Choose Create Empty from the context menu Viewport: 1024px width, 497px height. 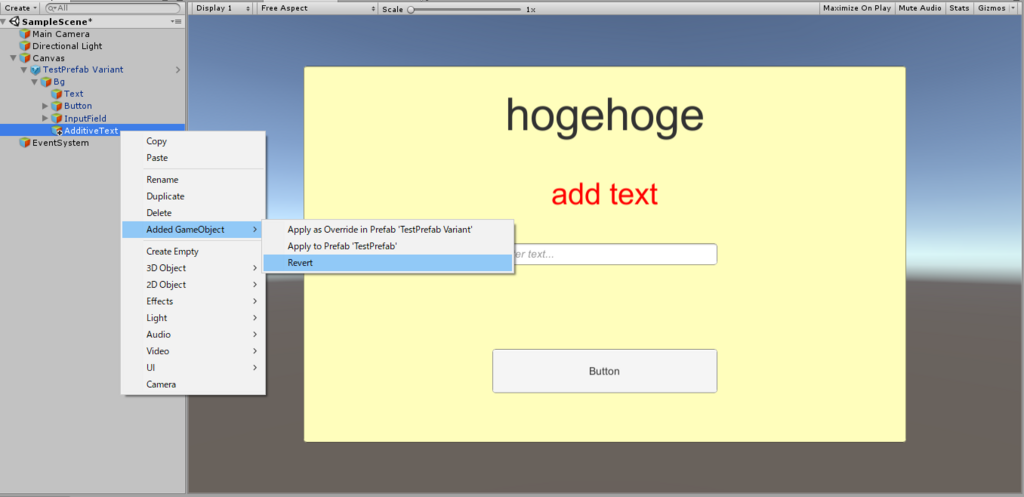tap(193, 251)
